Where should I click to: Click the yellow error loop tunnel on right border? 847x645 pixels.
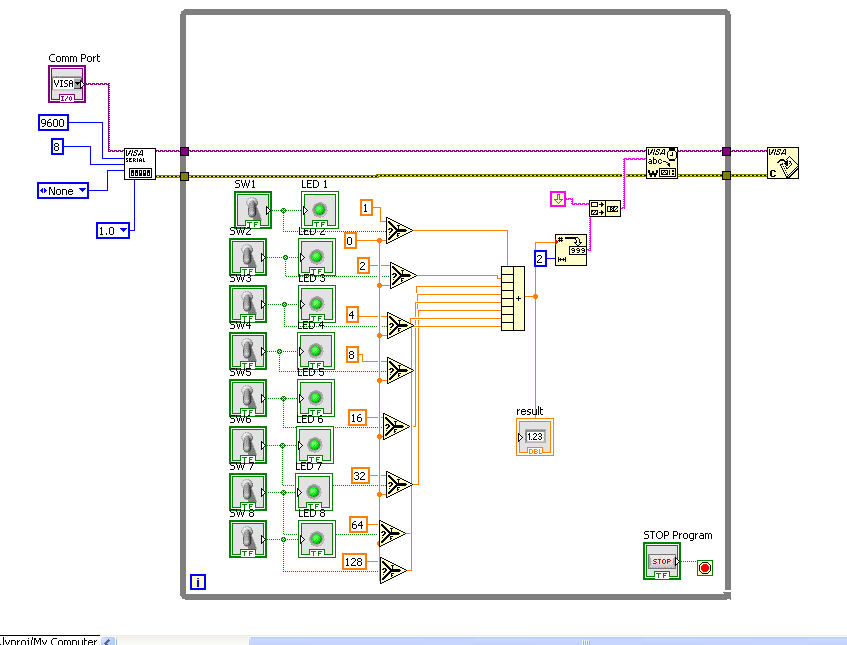[727, 176]
